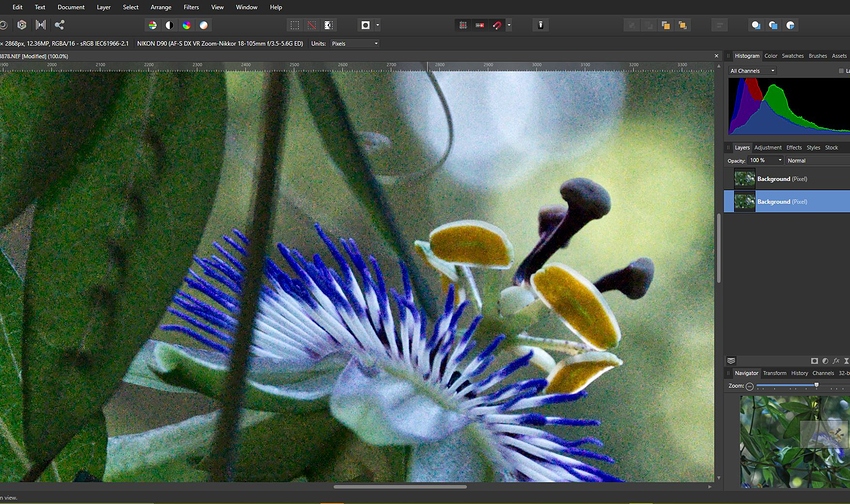Toggle the snapping magnet icon
Screen dimensions: 850x504
click(x=496, y=25)
